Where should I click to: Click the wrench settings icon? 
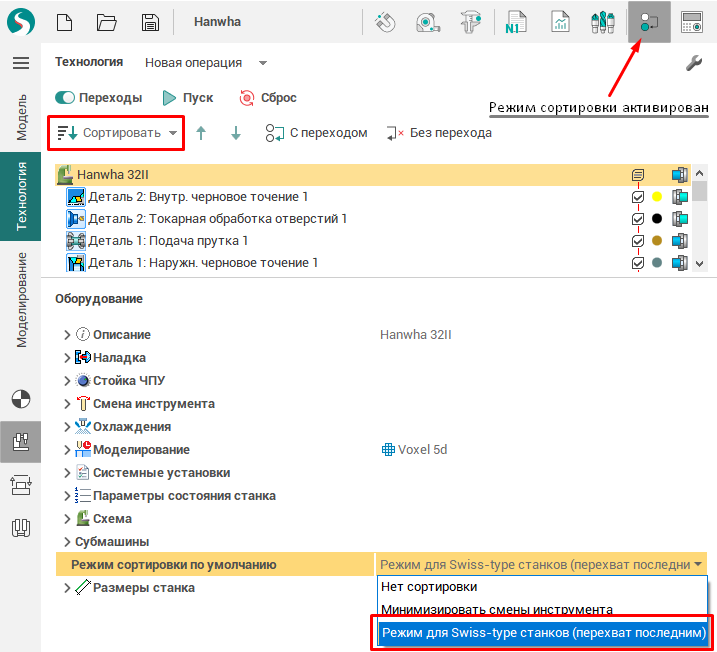(693, 63)
